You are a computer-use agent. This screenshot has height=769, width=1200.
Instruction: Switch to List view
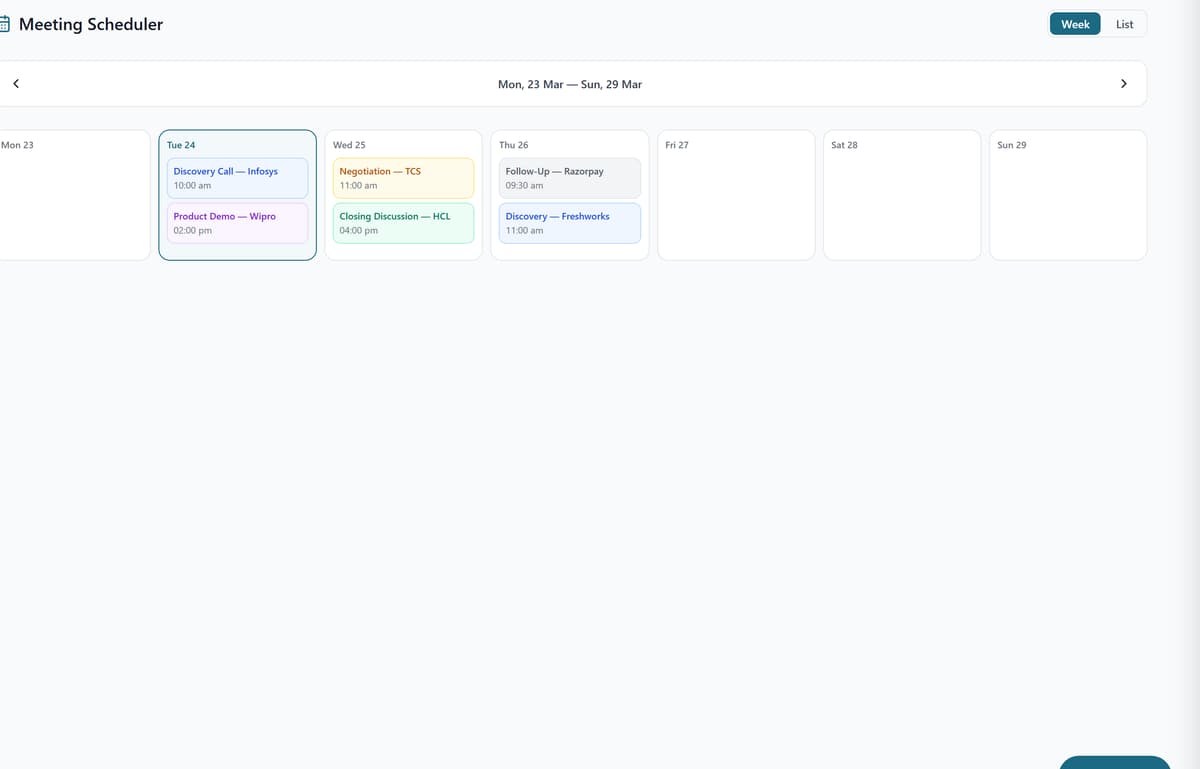[1124, 24]
